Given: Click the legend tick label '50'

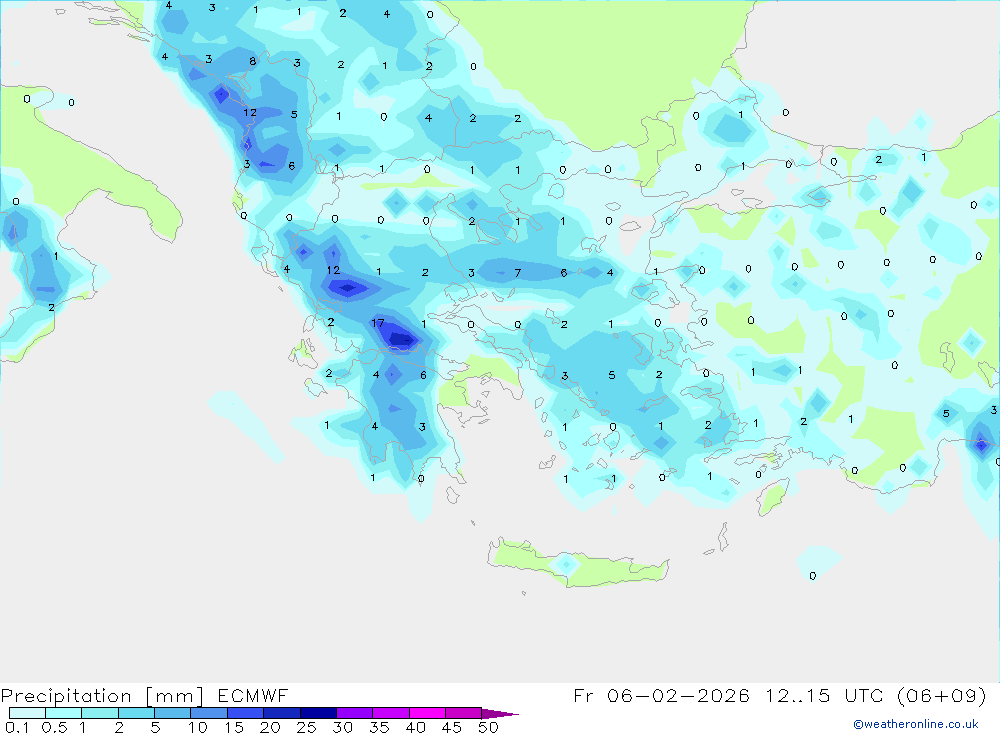Looking at the screenshot, I should pyautogui.click(x=488, y=727).
